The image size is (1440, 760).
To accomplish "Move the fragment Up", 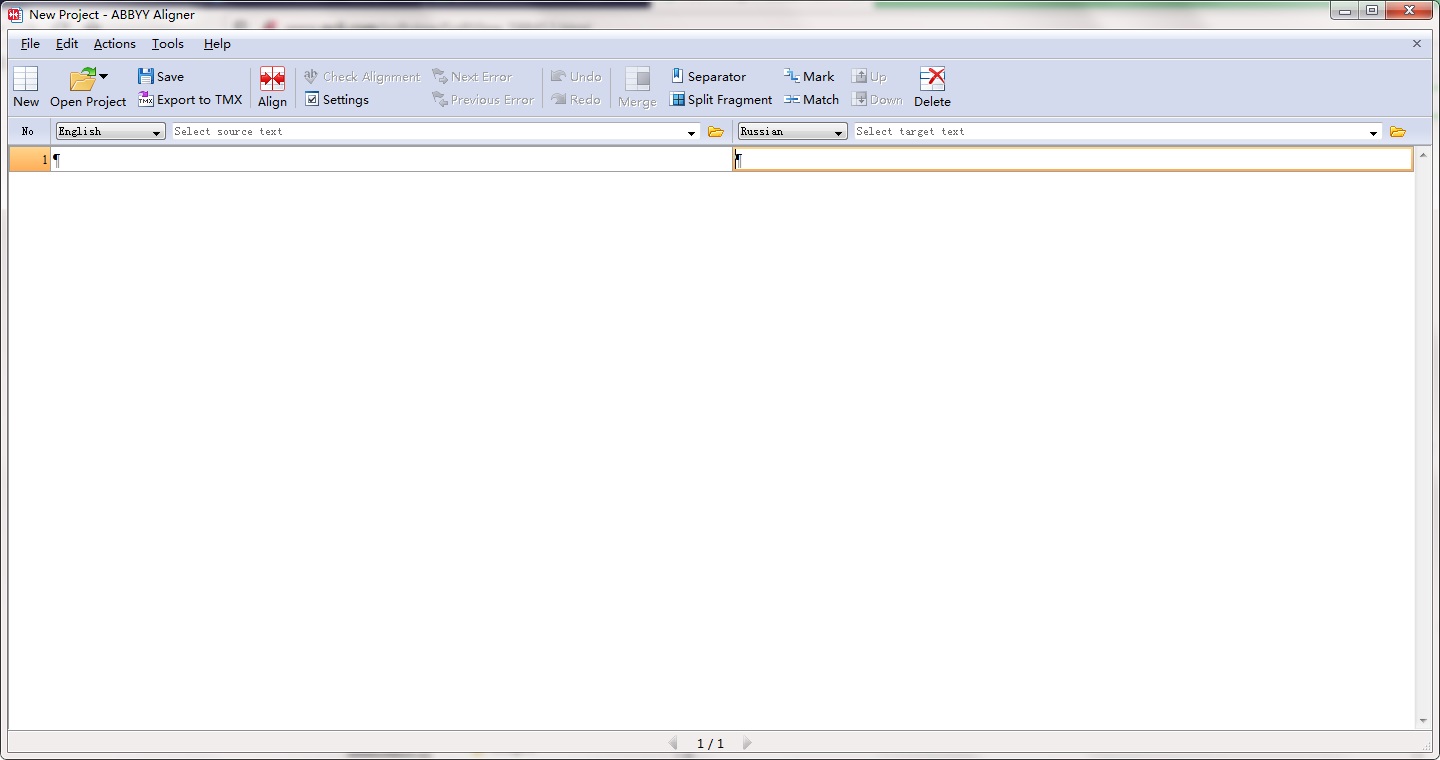I will click(869, 76).
